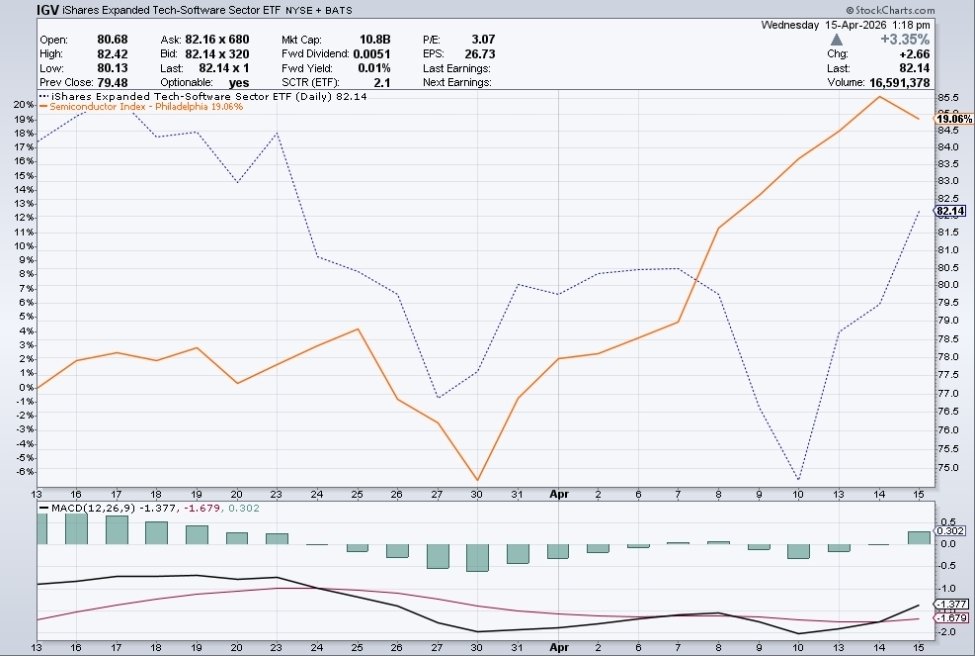Click the MACD(12,26,9) indicator label
Image resolution: width=975 pixels, height=656 pixels.
pos(93,508)
